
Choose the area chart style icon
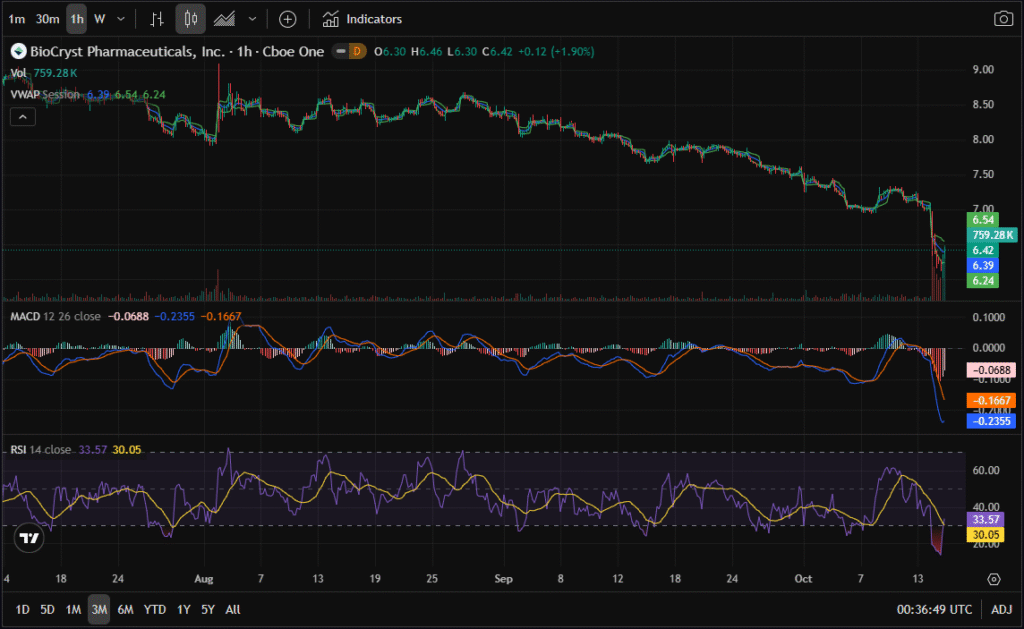click(x=226, y=19)
